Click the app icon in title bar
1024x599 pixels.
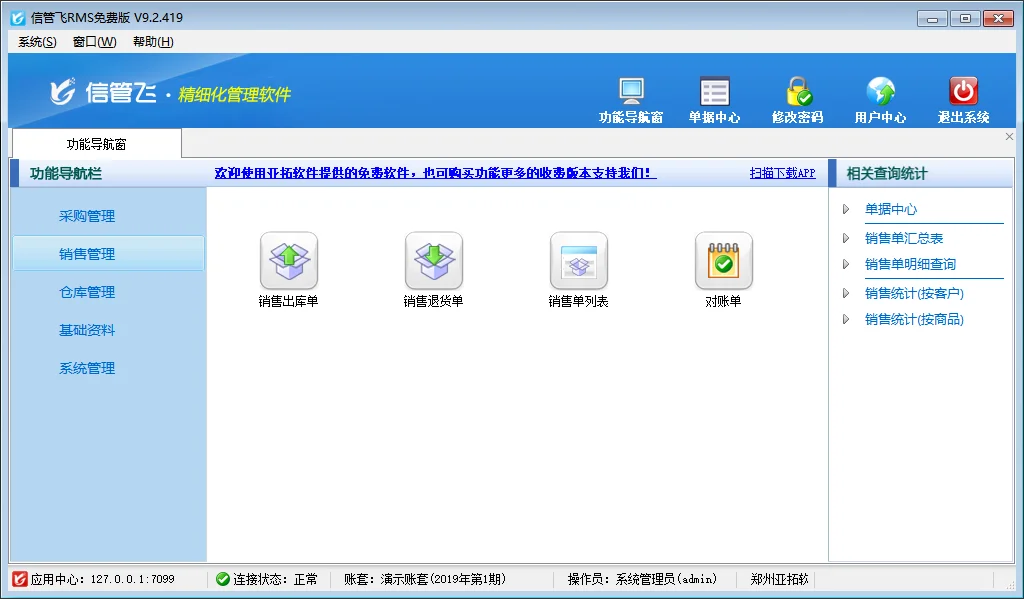(18, 18)
